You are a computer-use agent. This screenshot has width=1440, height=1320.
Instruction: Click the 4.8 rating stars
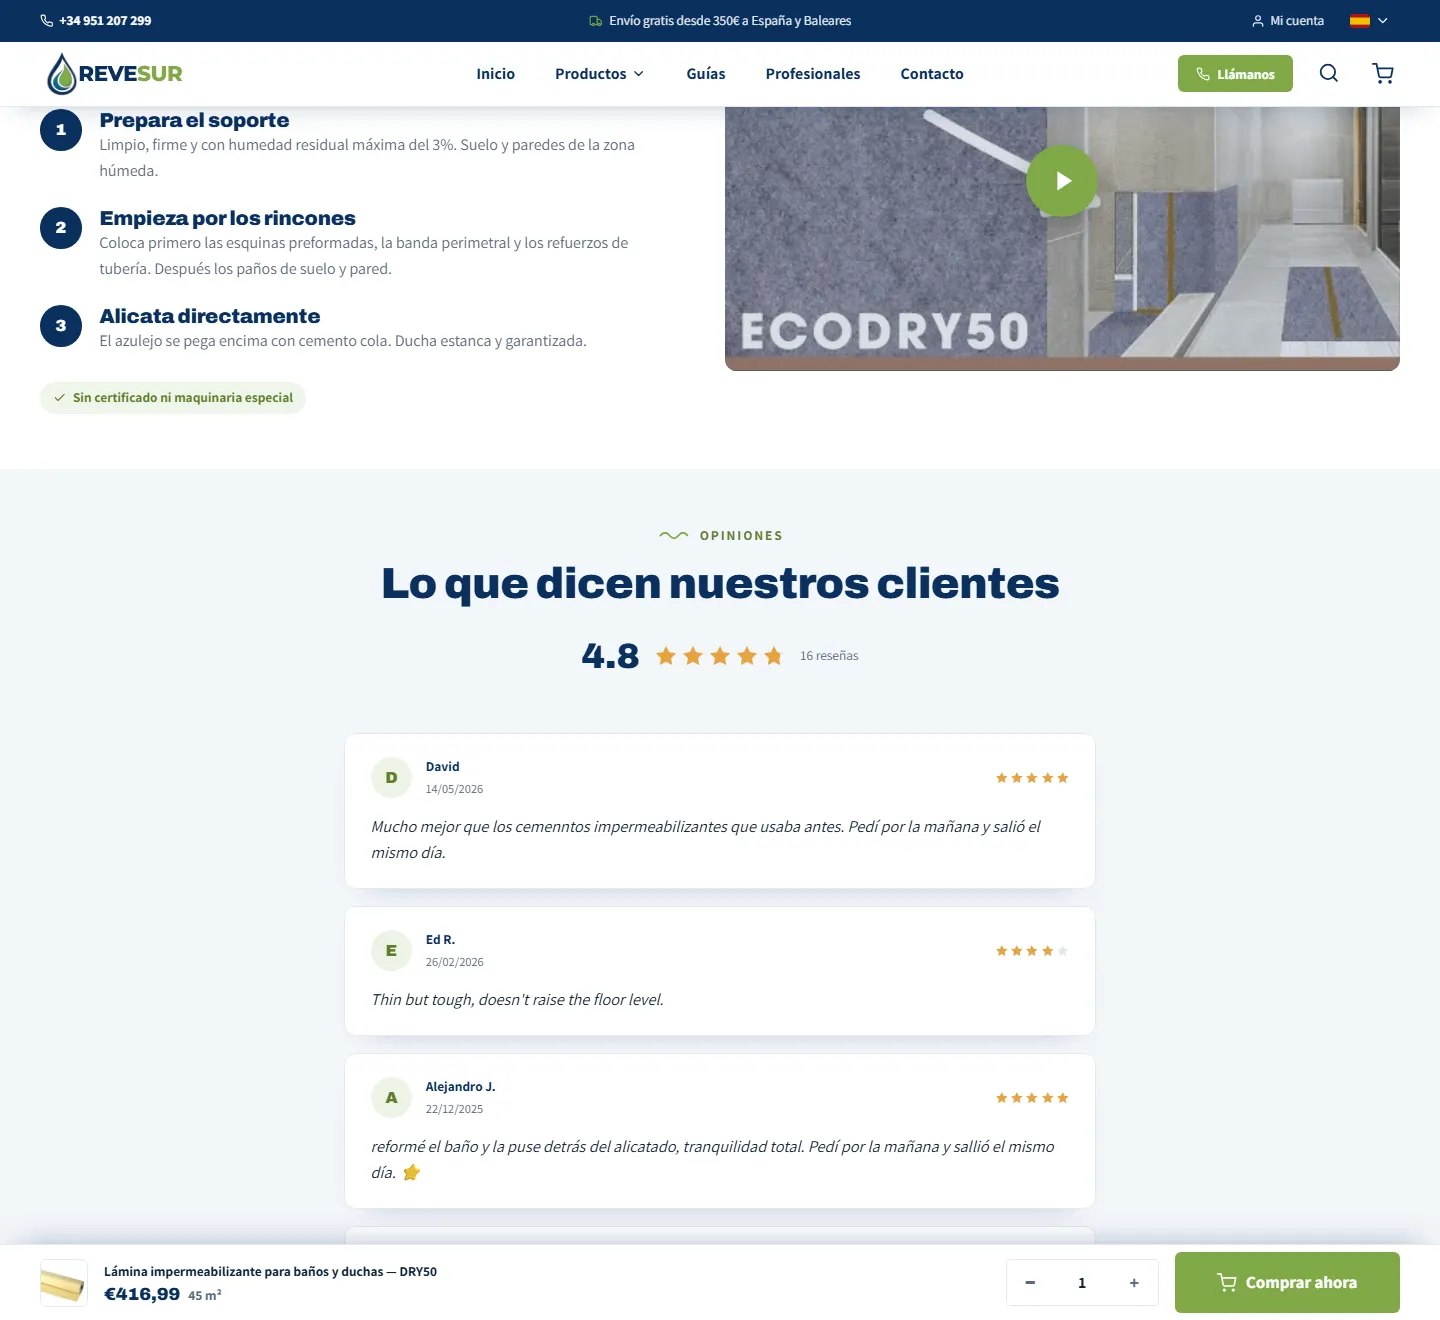[719, 656]
